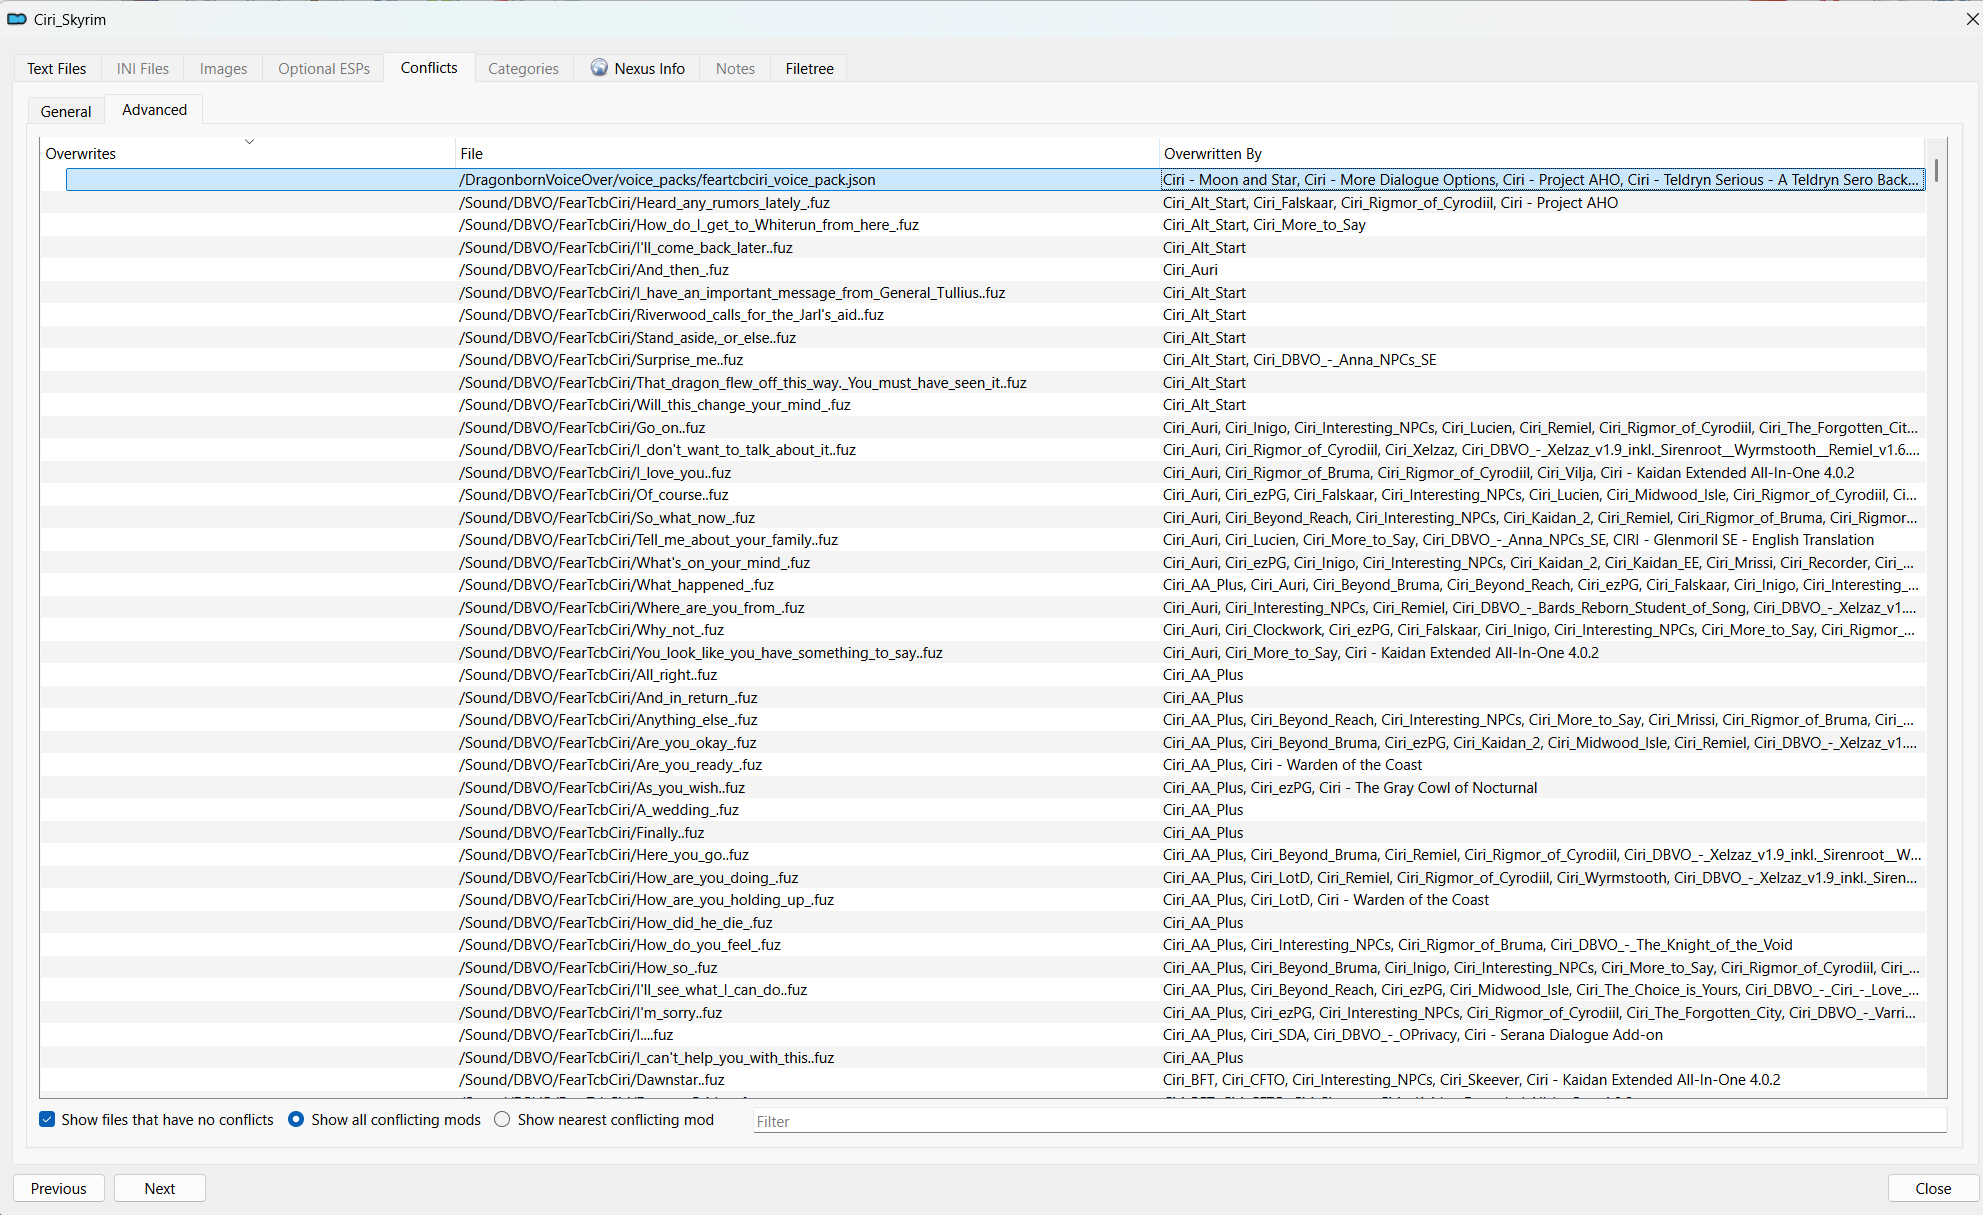
Task: Click the Ciri_Skyrim window title icon
Action: 17,19
